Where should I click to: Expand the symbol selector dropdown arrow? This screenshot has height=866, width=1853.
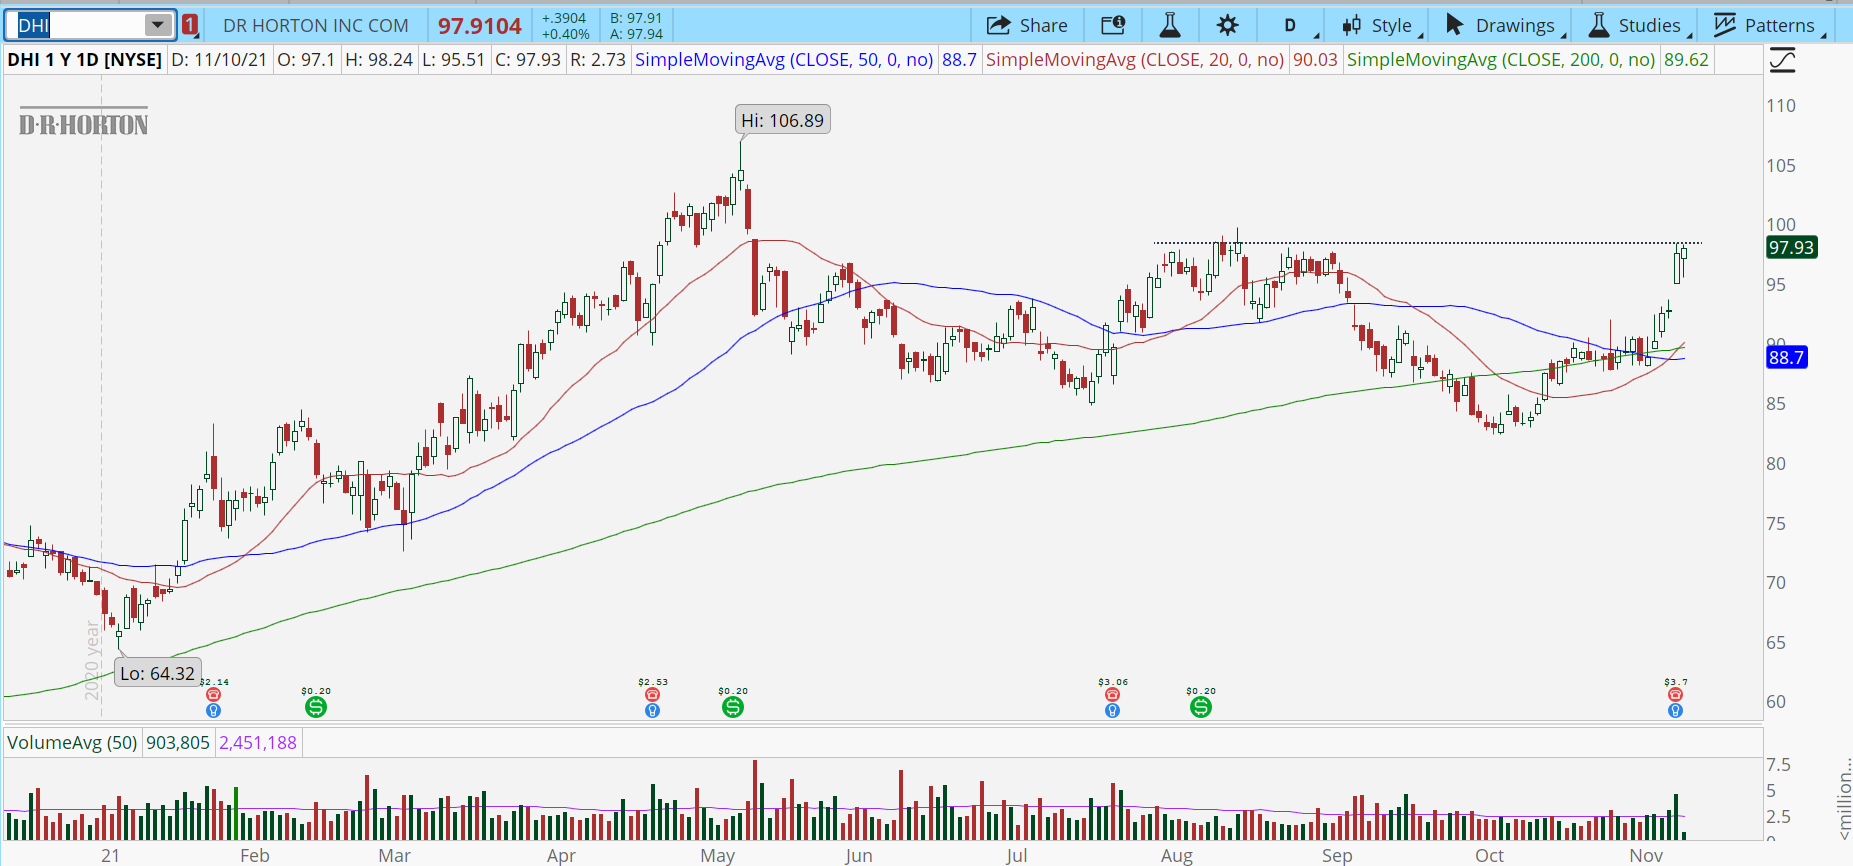click(x=158, y=25)
